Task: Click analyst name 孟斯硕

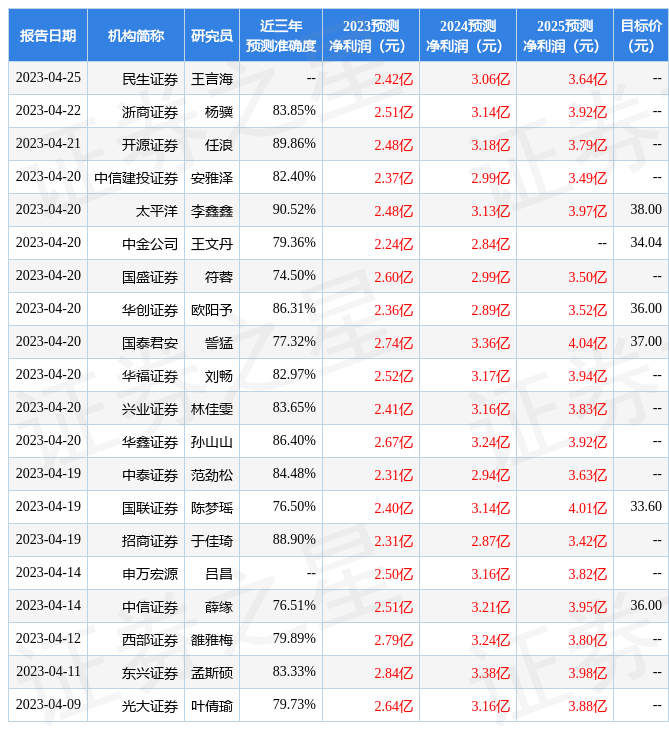Action: click(x=212, y=673)
